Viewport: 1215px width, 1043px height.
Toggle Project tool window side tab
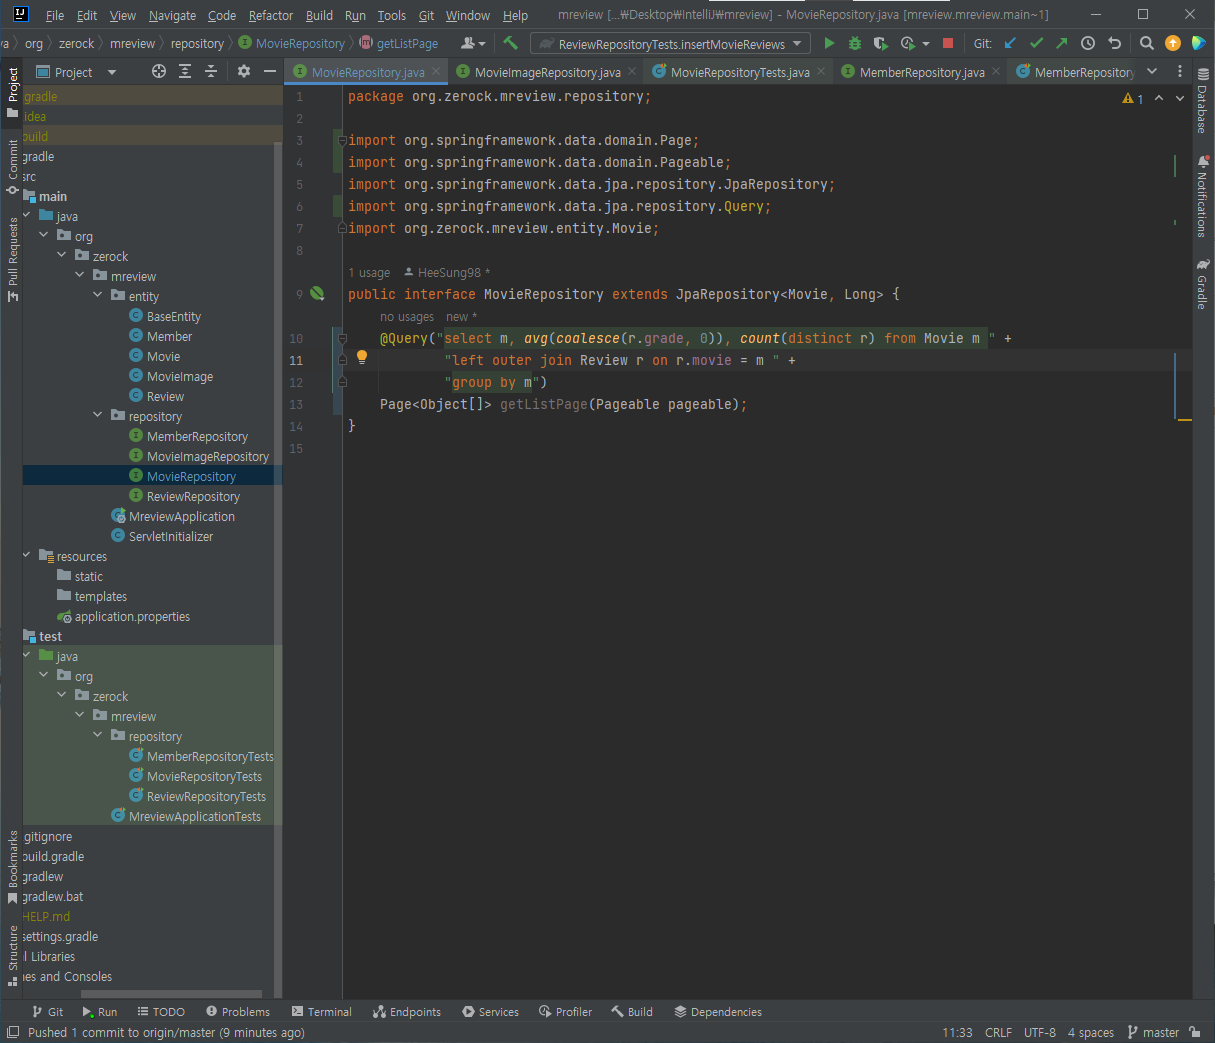13,92
